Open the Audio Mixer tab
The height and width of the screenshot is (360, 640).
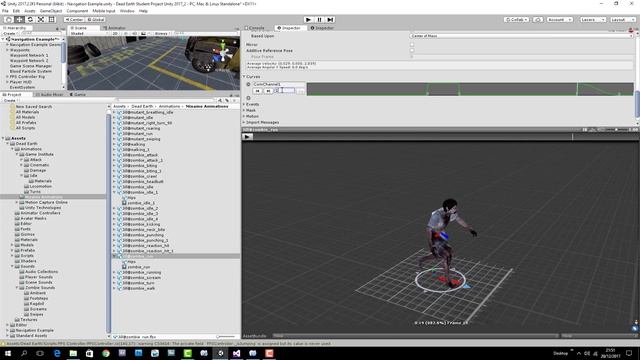coord(49,95)
